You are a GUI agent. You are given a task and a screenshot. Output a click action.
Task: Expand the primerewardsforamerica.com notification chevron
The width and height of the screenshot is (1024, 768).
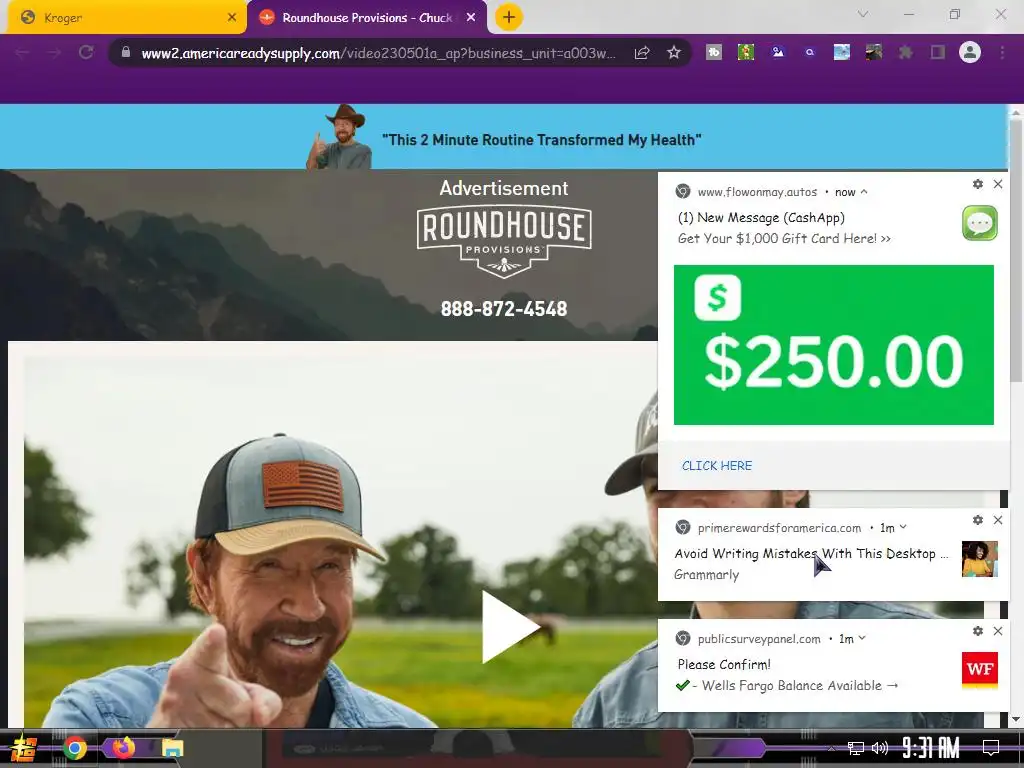903,526
